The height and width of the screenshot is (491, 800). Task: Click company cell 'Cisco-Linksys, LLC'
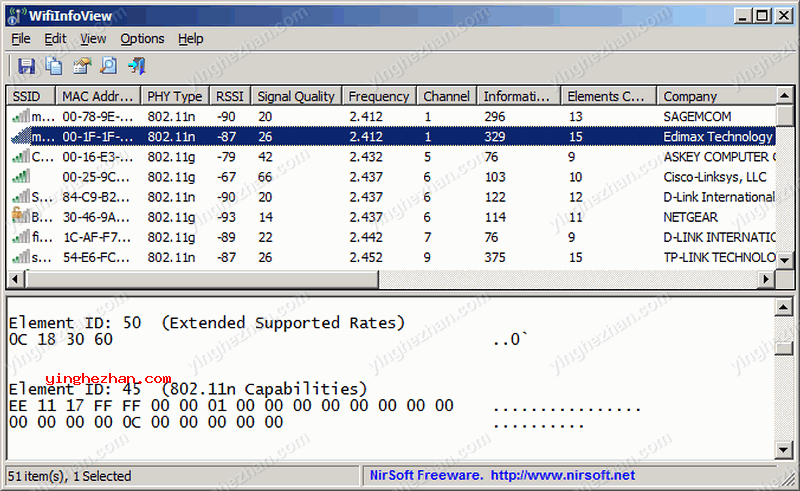click(715, 177)
